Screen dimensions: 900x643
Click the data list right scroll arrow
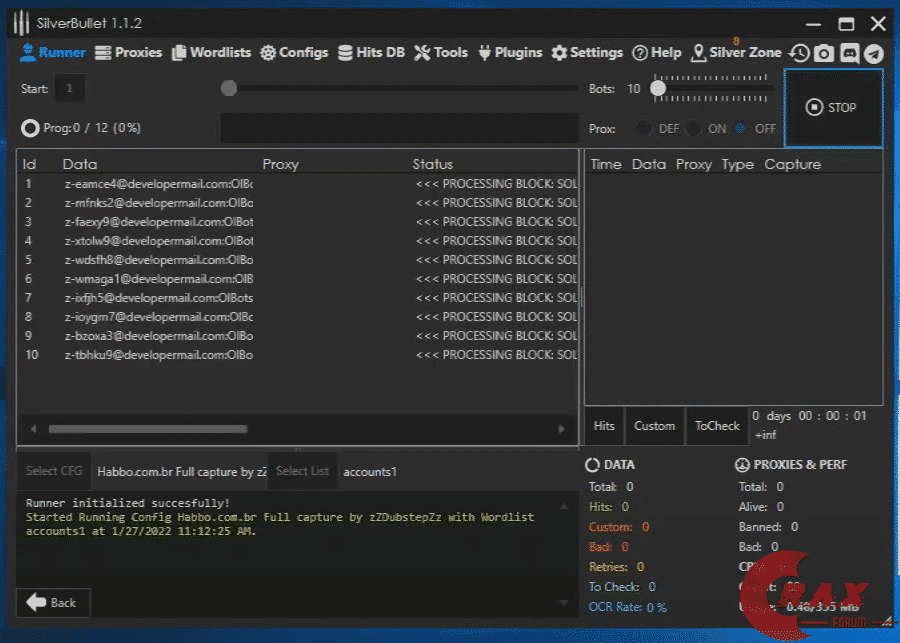(561, 429)
